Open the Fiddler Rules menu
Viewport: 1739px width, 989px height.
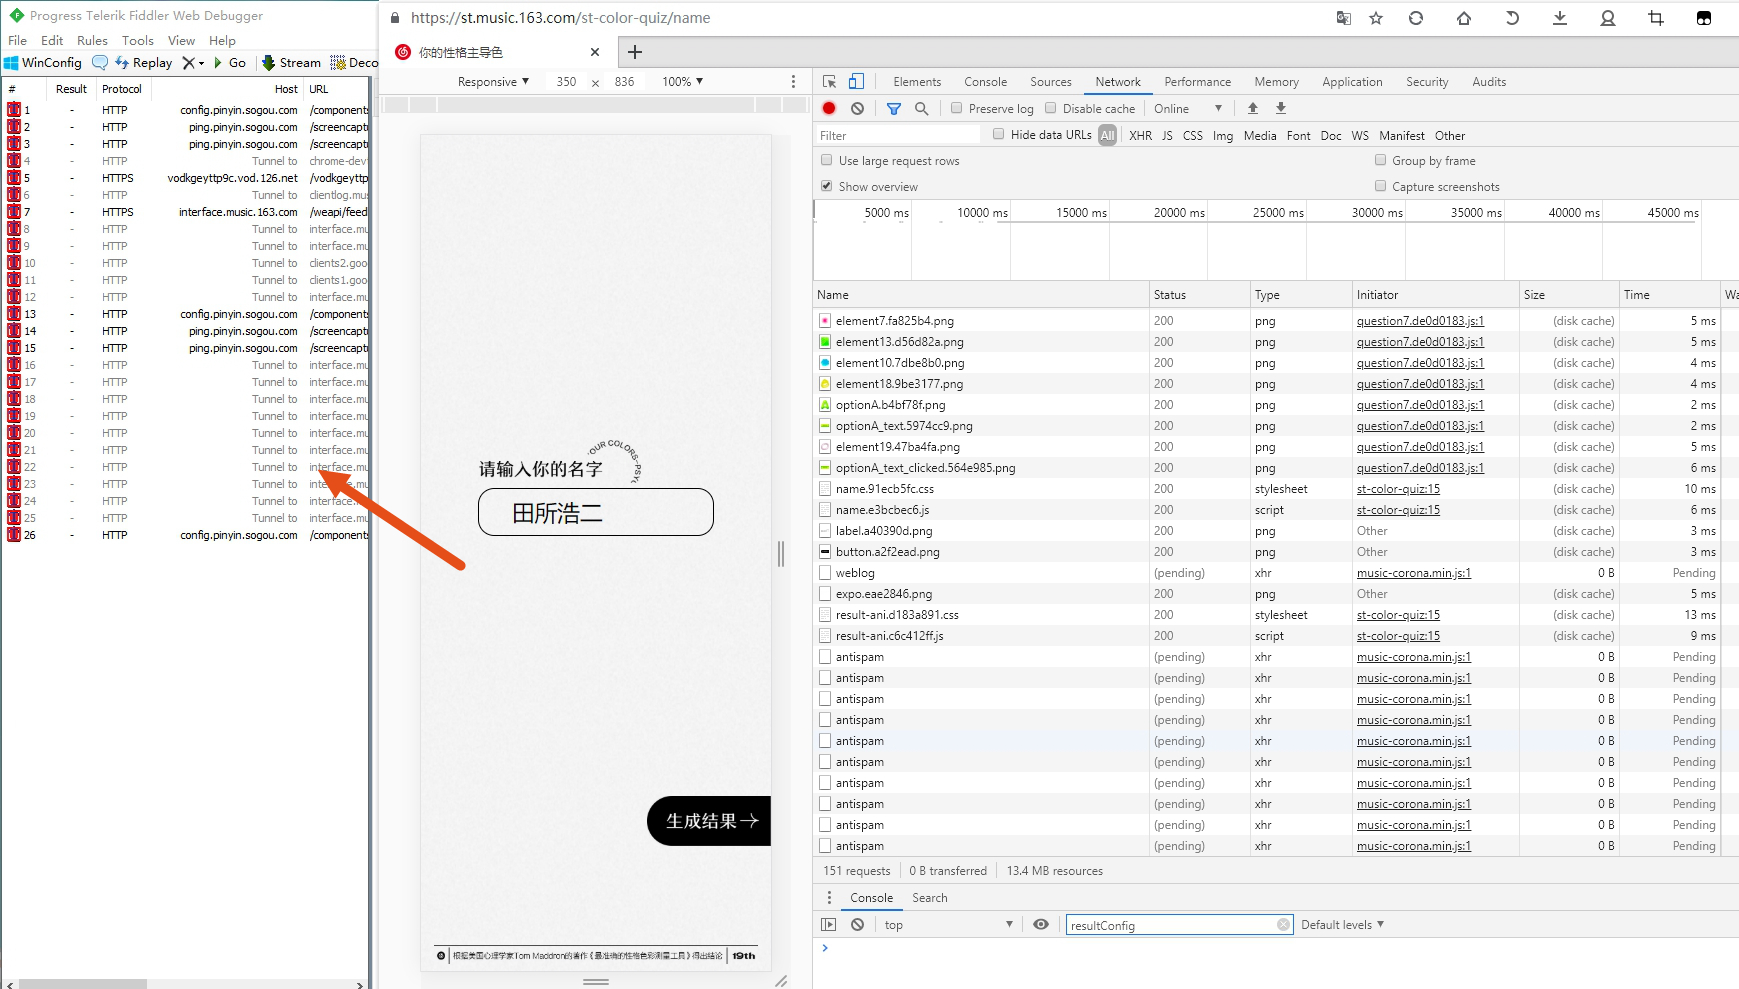click(x=92, y=41)
